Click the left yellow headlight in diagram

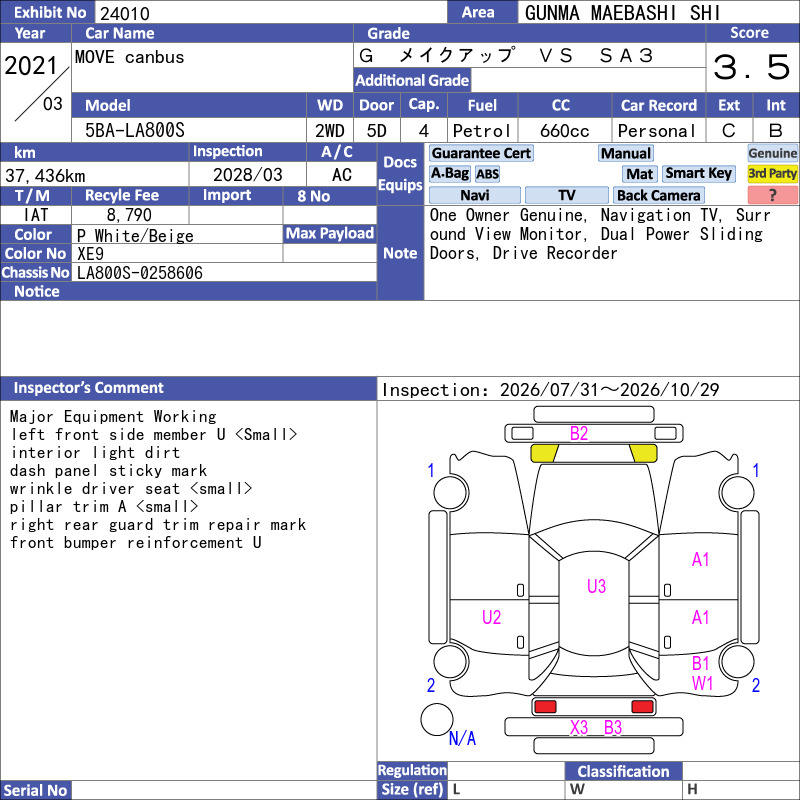[x=544, y=453]
